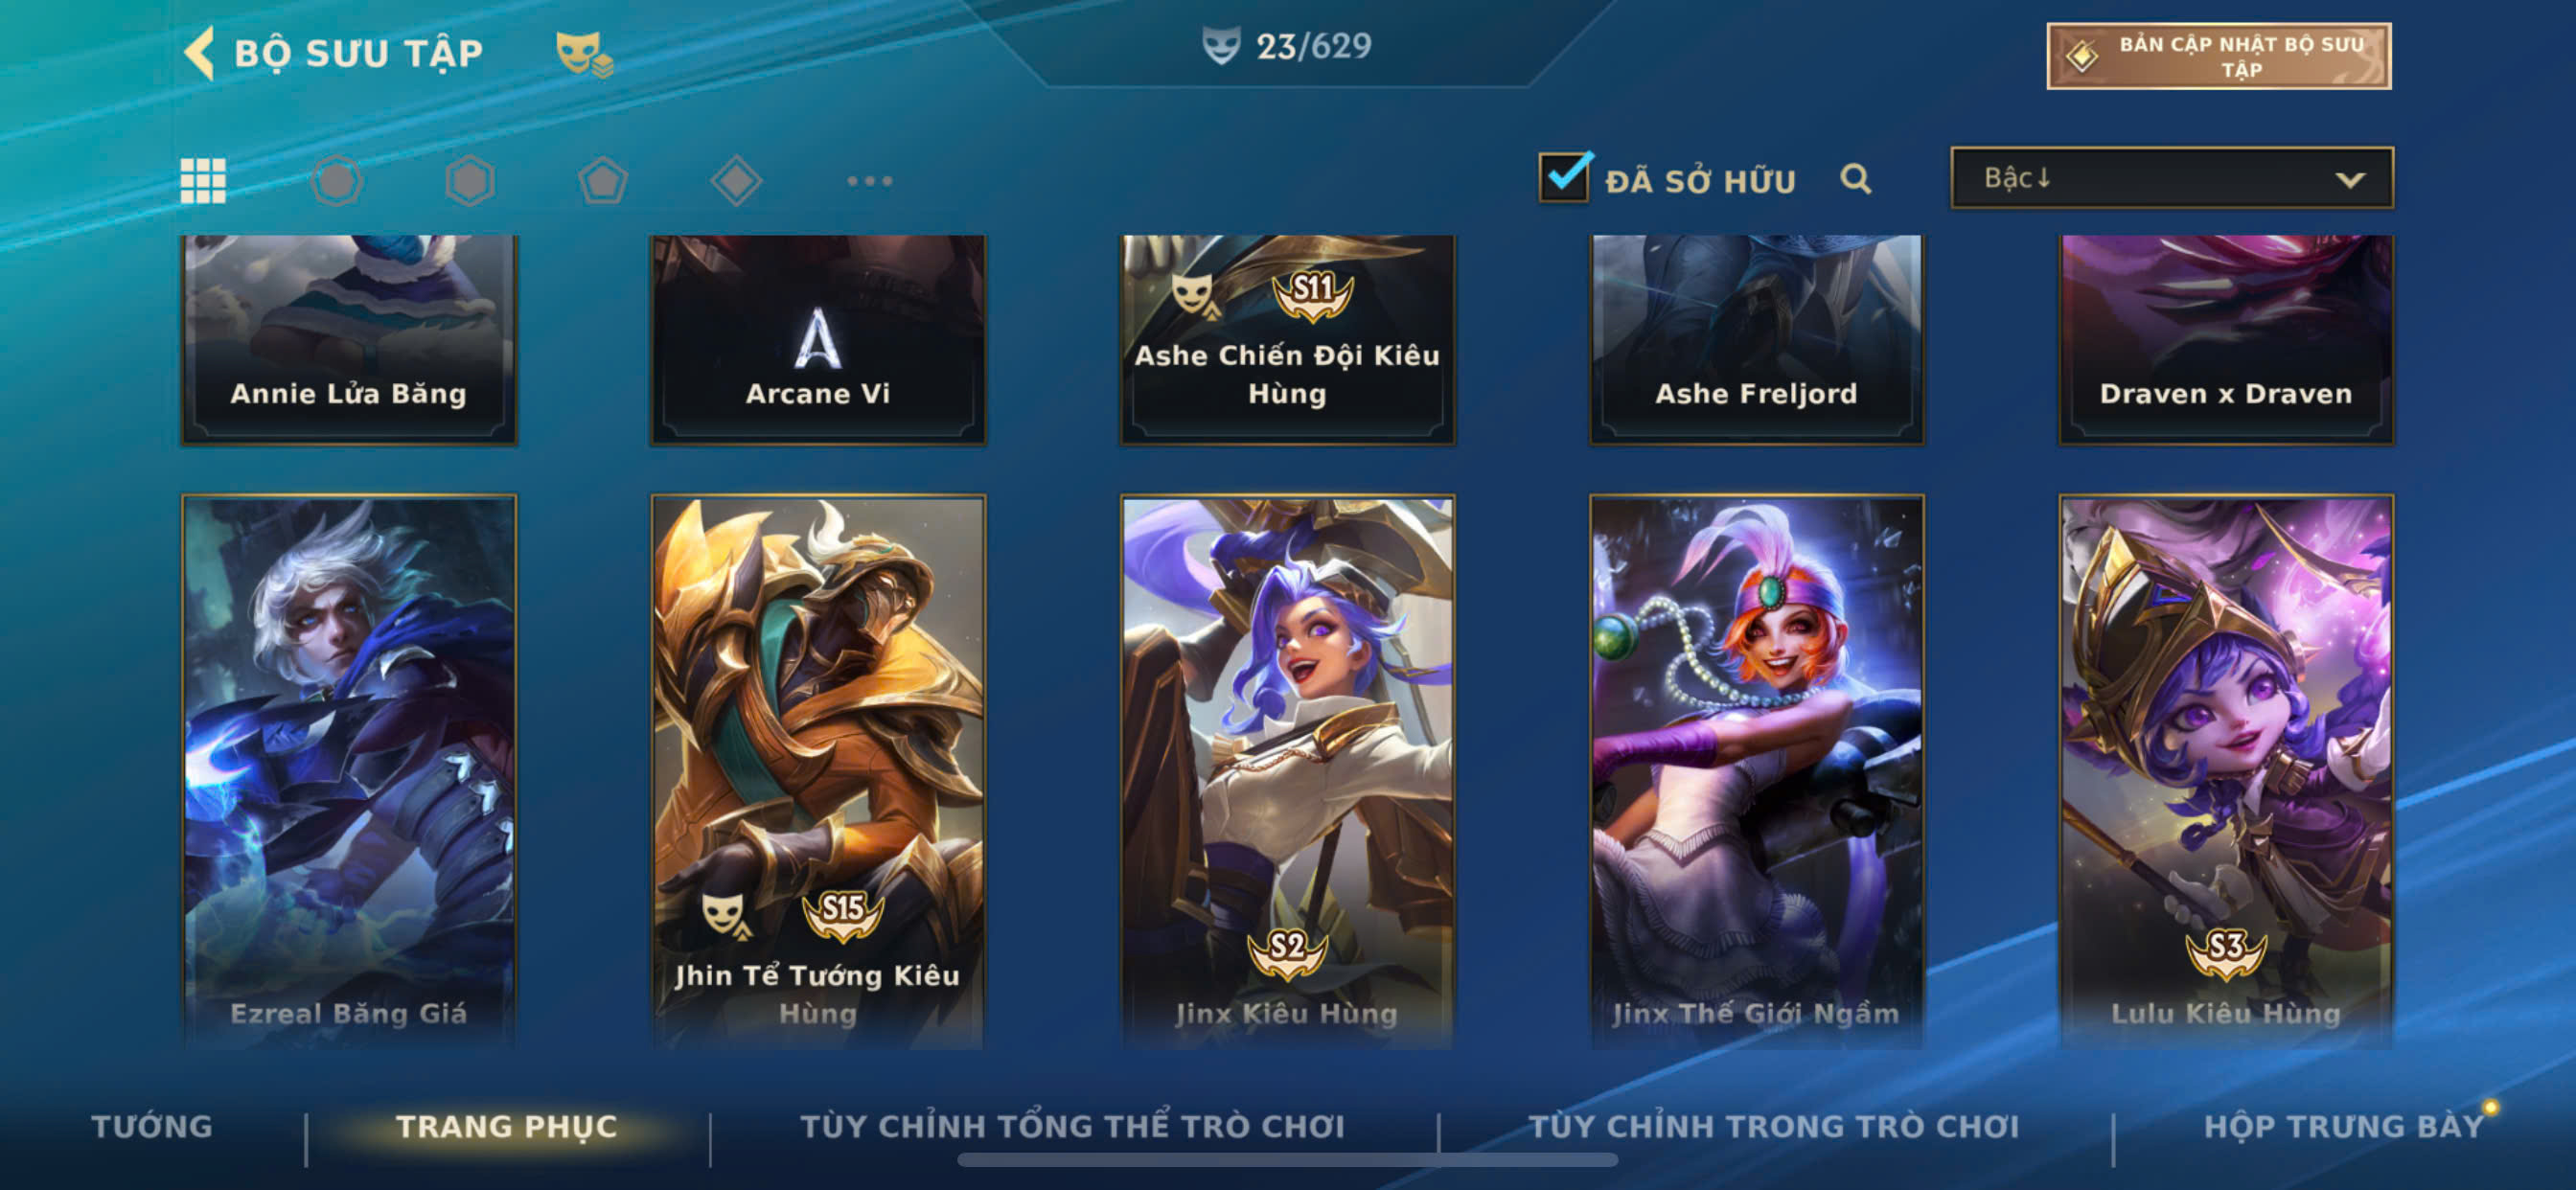Viewport: 2576px width, 1190px height.
Task: Select the grid all-skins filter icon
Action: 203,181
